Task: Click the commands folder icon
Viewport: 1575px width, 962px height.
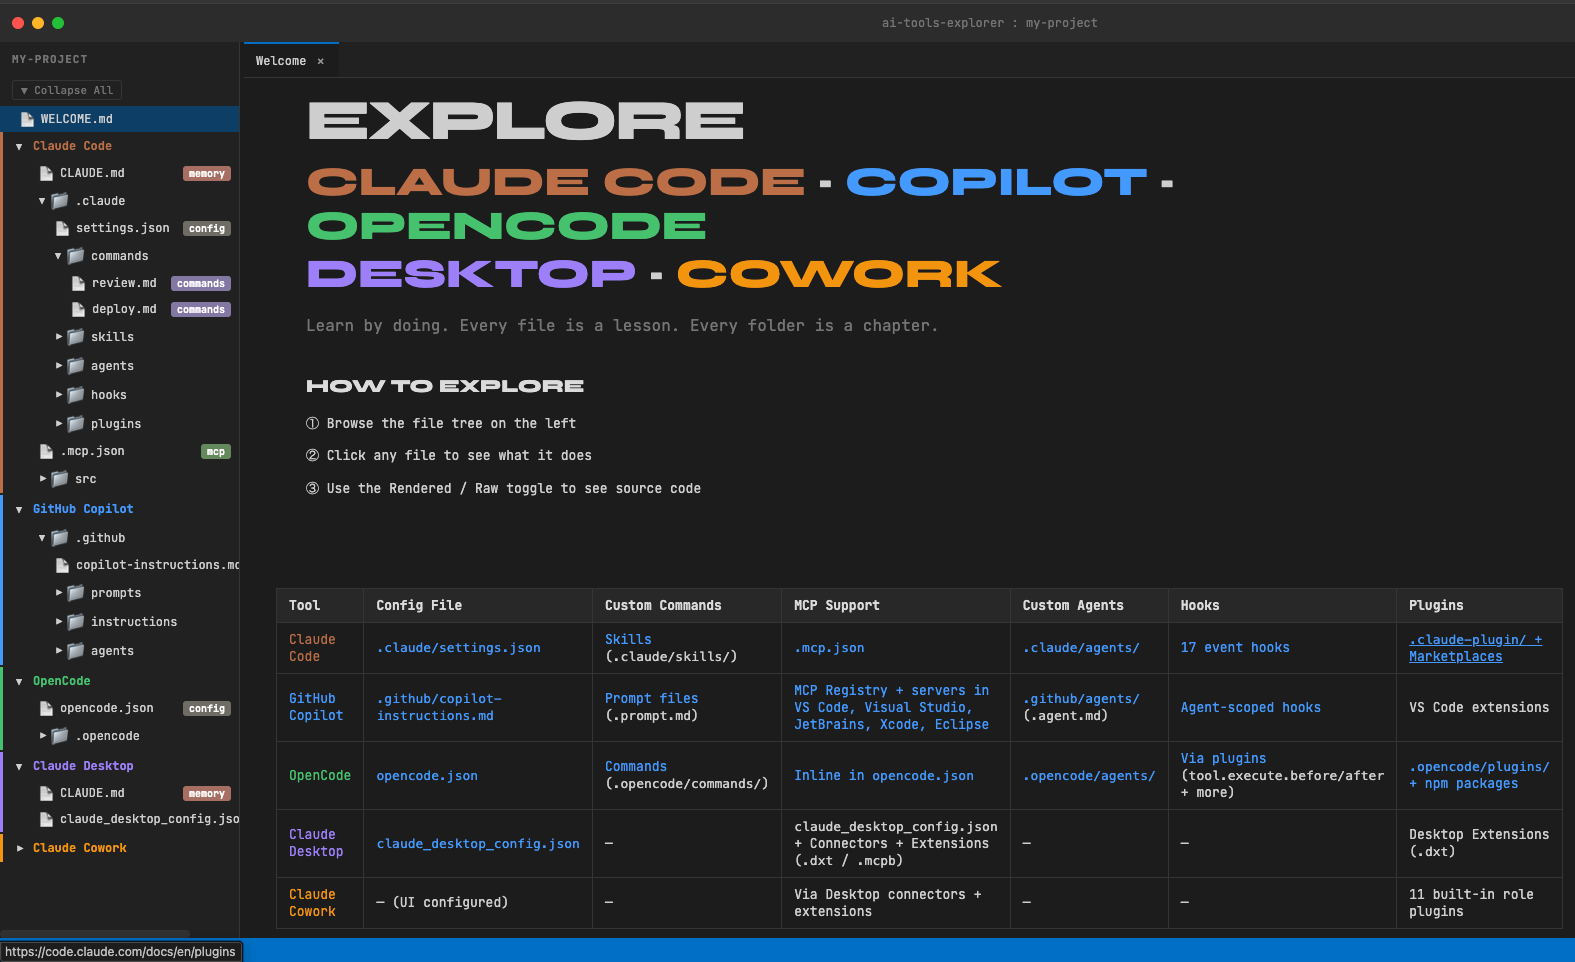Action: (x=76, y=256)
